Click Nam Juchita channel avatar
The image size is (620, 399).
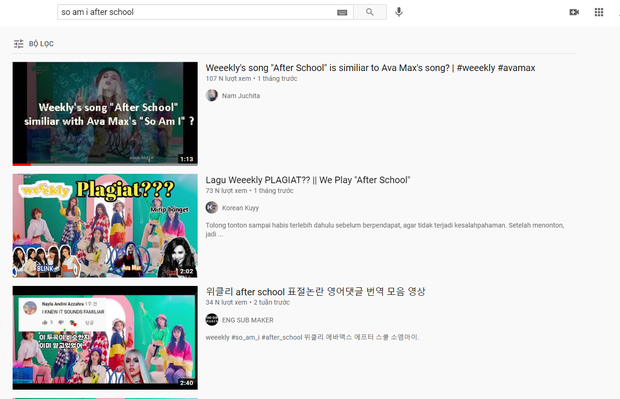click(x=212, y=95)
